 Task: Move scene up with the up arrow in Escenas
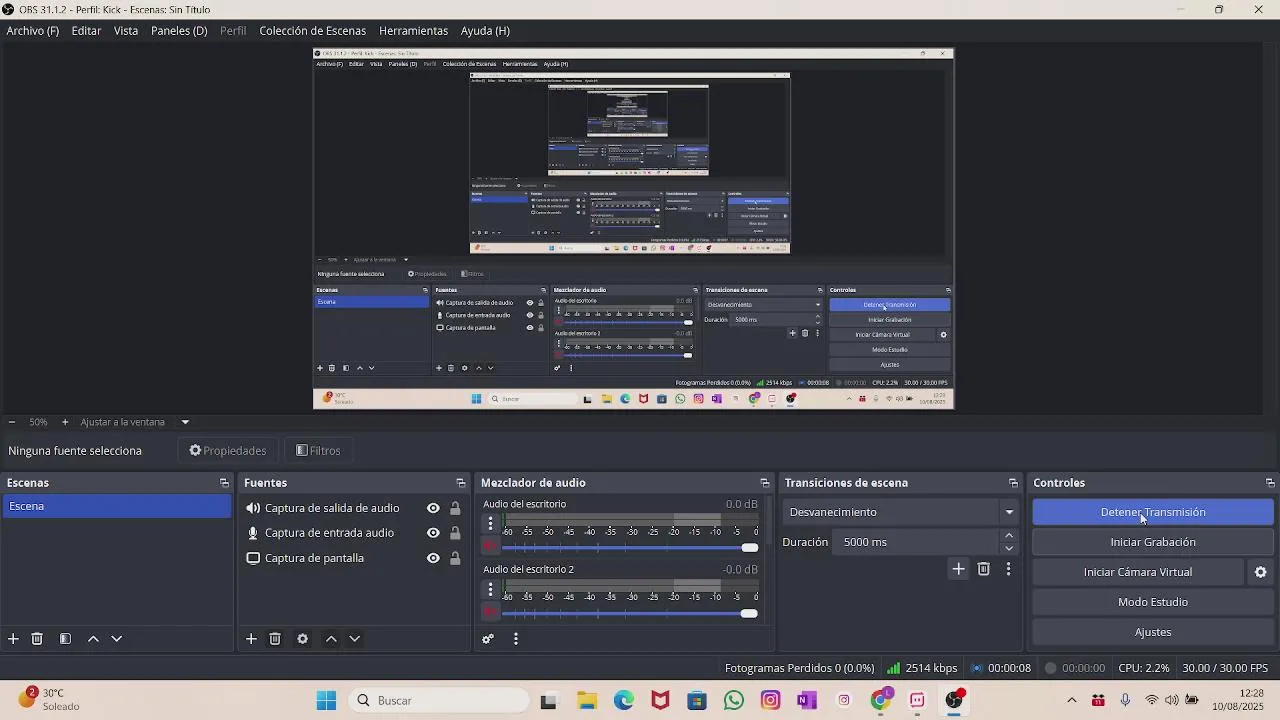pyautogui.click(x=93, y=639)
